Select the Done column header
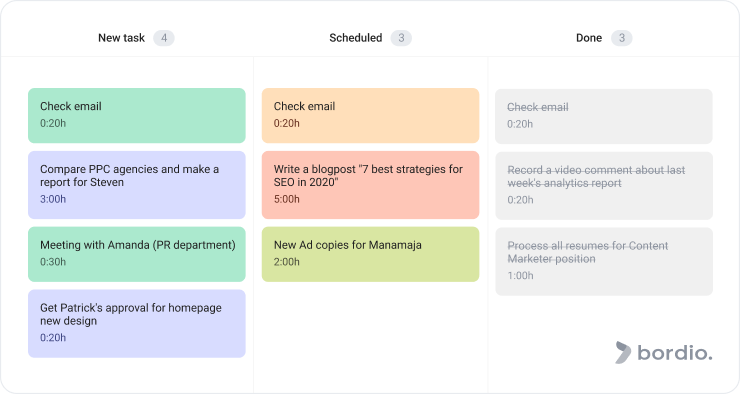This screenshot has width=740, height=394. (589, 38)
